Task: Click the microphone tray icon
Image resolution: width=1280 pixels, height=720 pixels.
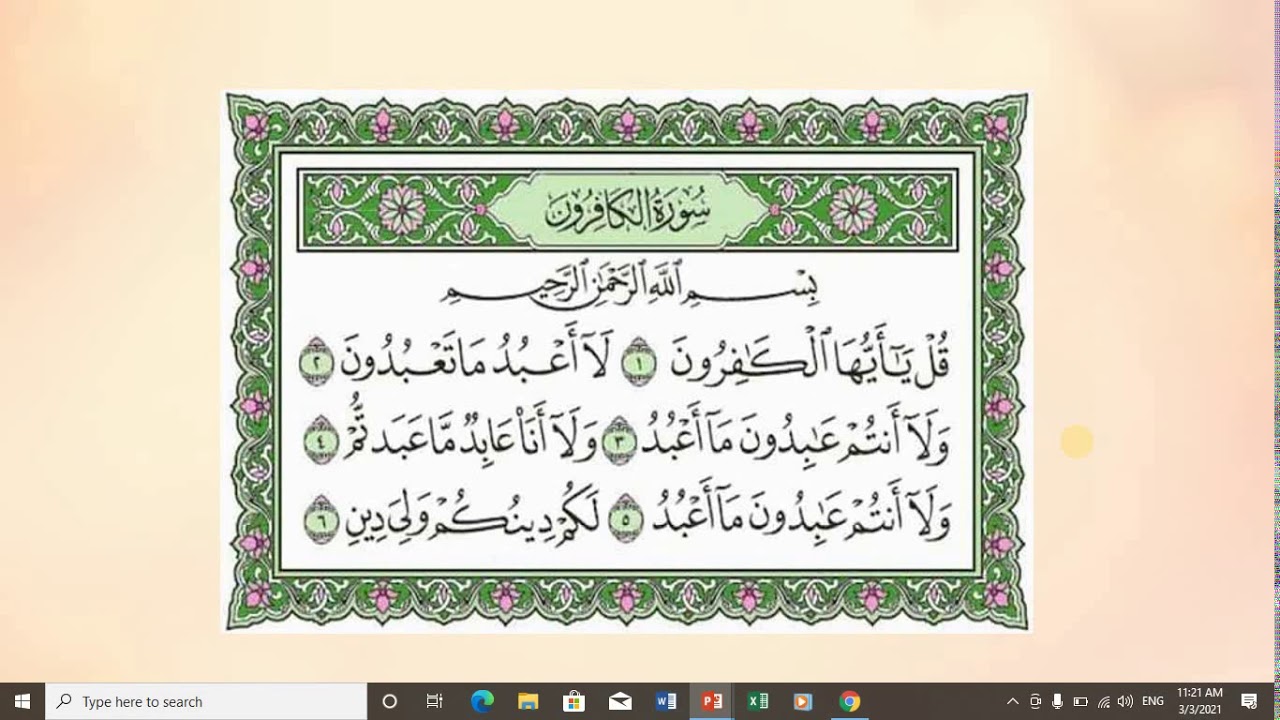Action: click(x=1057, y=701)
